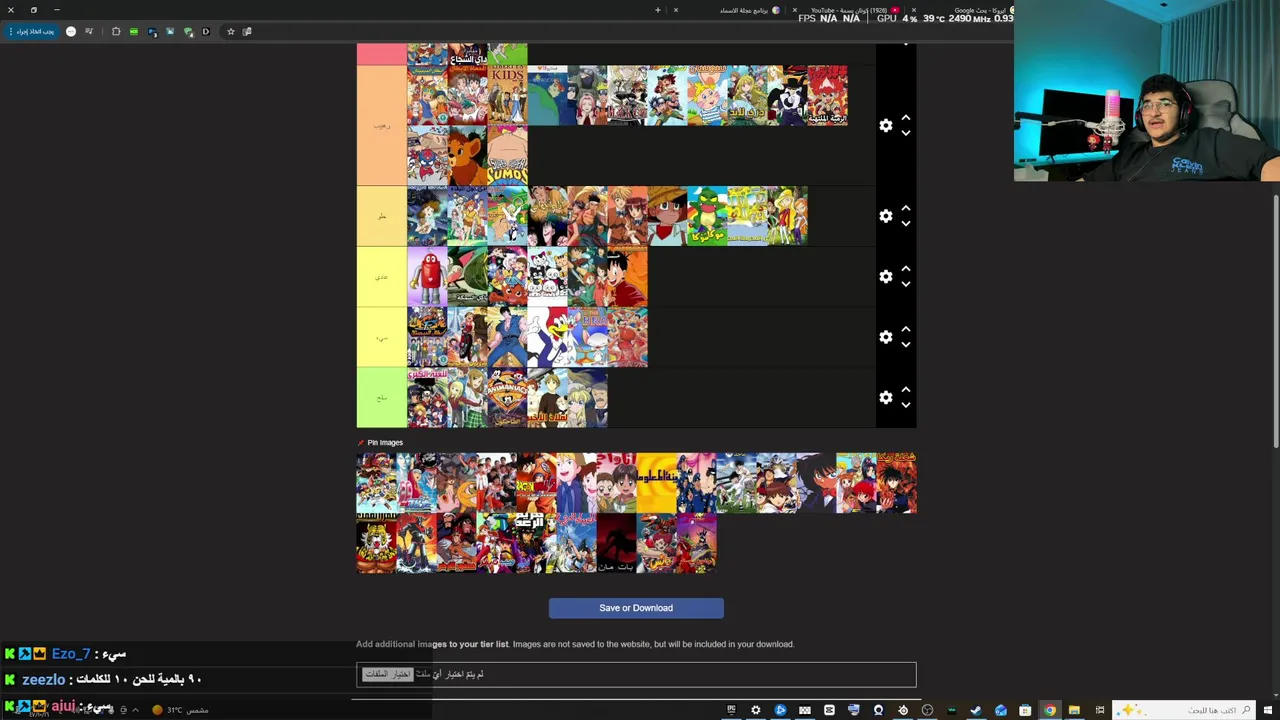Open settings gear for green bottom tier row
The width and height of the screenshot is (1280, 720).
885,397
